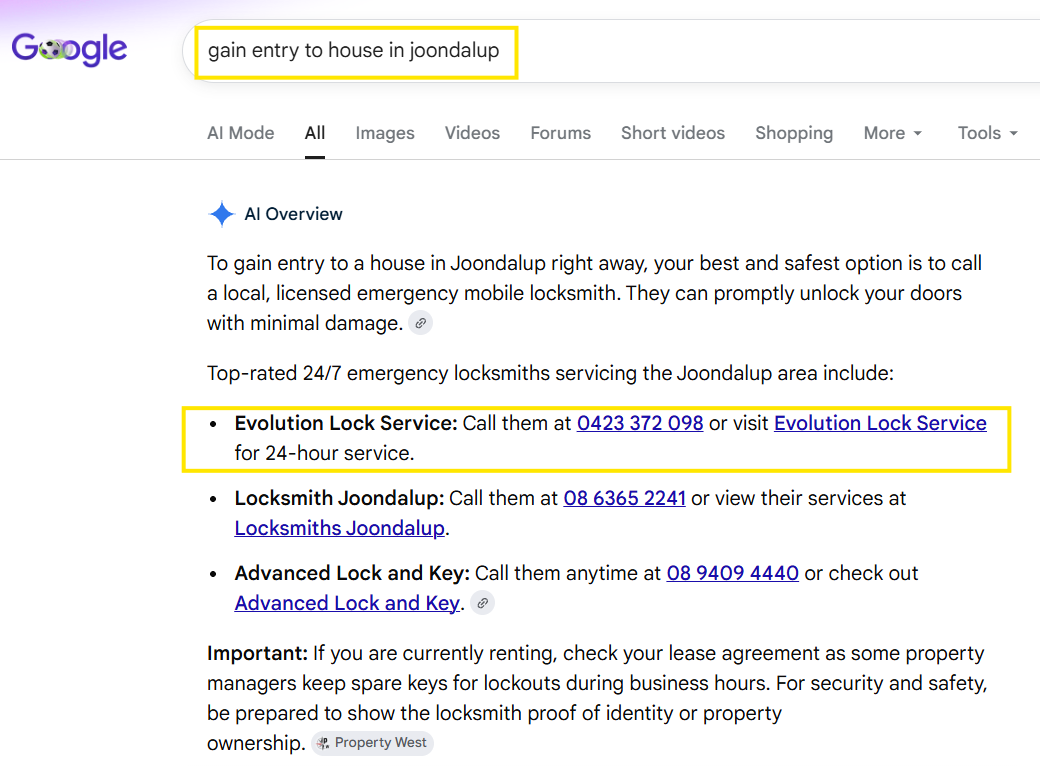This screenshot has width=1040, height=770.
Task: Select the All results tab
Action: click(x=315, y=133)
